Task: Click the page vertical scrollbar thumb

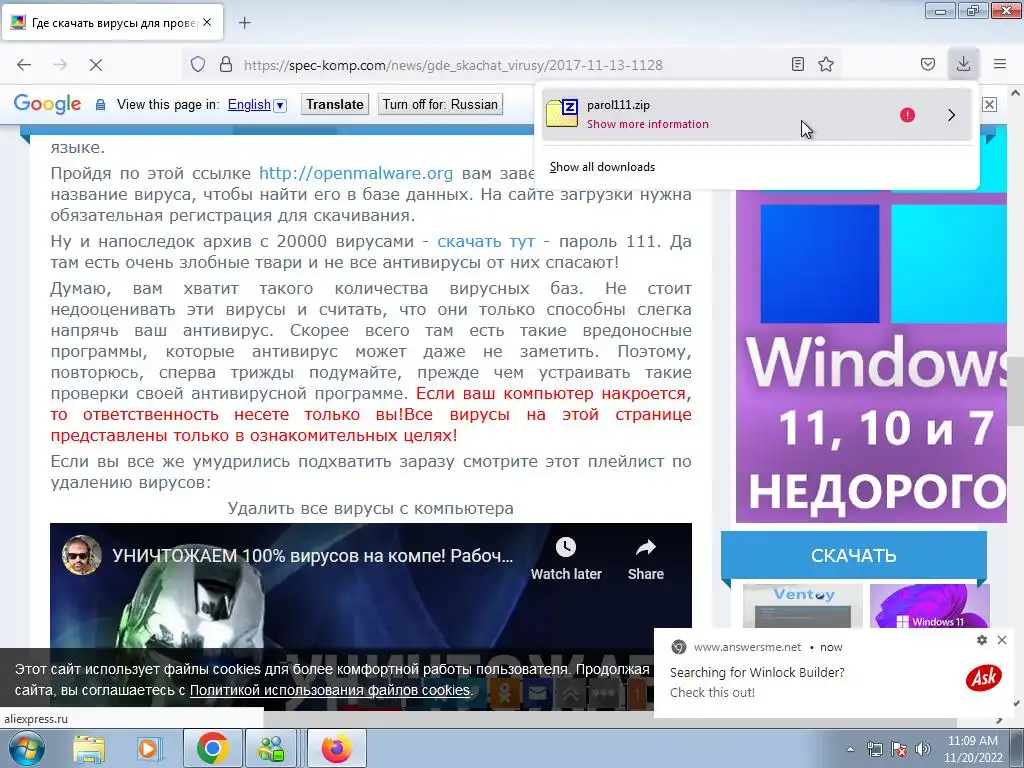Action: tap(1016, 391)
